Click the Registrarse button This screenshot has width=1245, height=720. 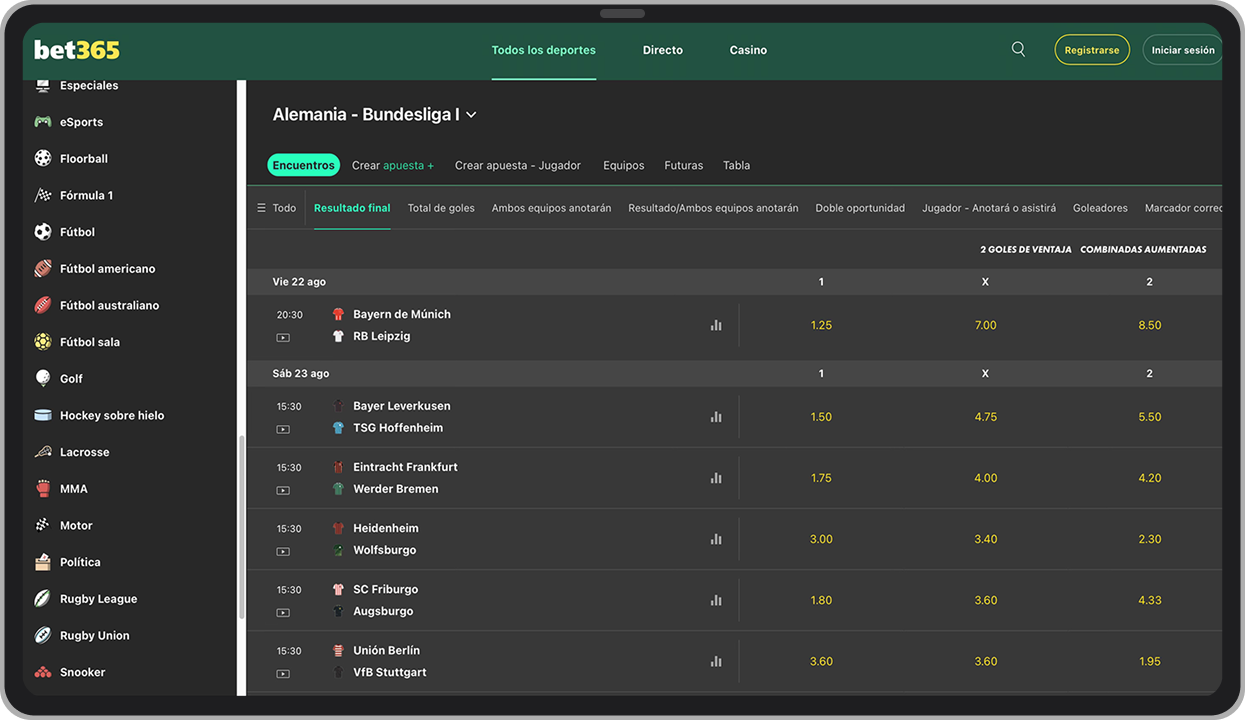click(1092, 50)
